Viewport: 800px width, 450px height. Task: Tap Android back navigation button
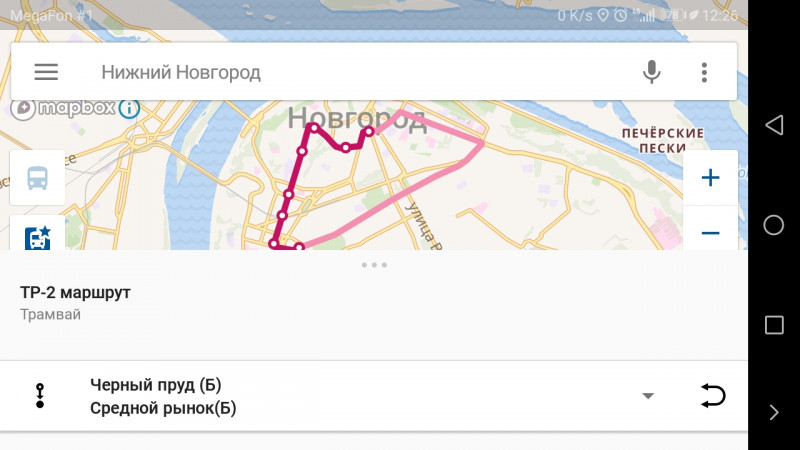(774, 125)
